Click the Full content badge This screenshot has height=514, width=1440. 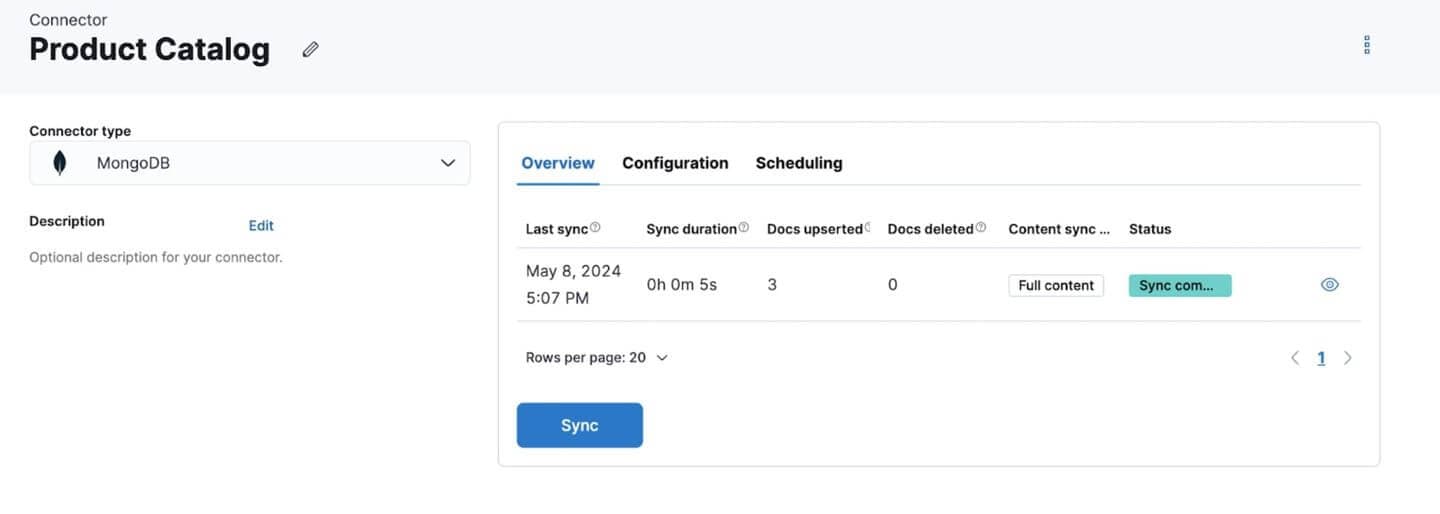[x=1055, y=285]
